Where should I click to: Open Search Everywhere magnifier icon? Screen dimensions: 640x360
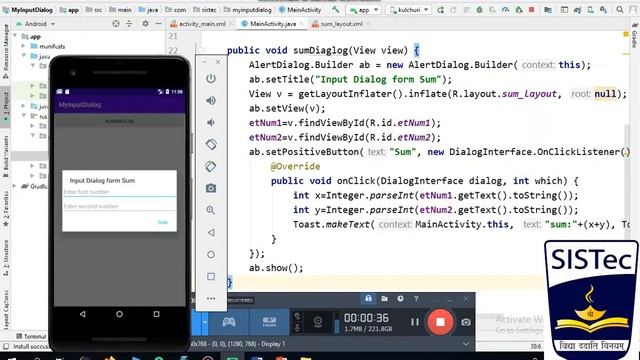[620, 9]
